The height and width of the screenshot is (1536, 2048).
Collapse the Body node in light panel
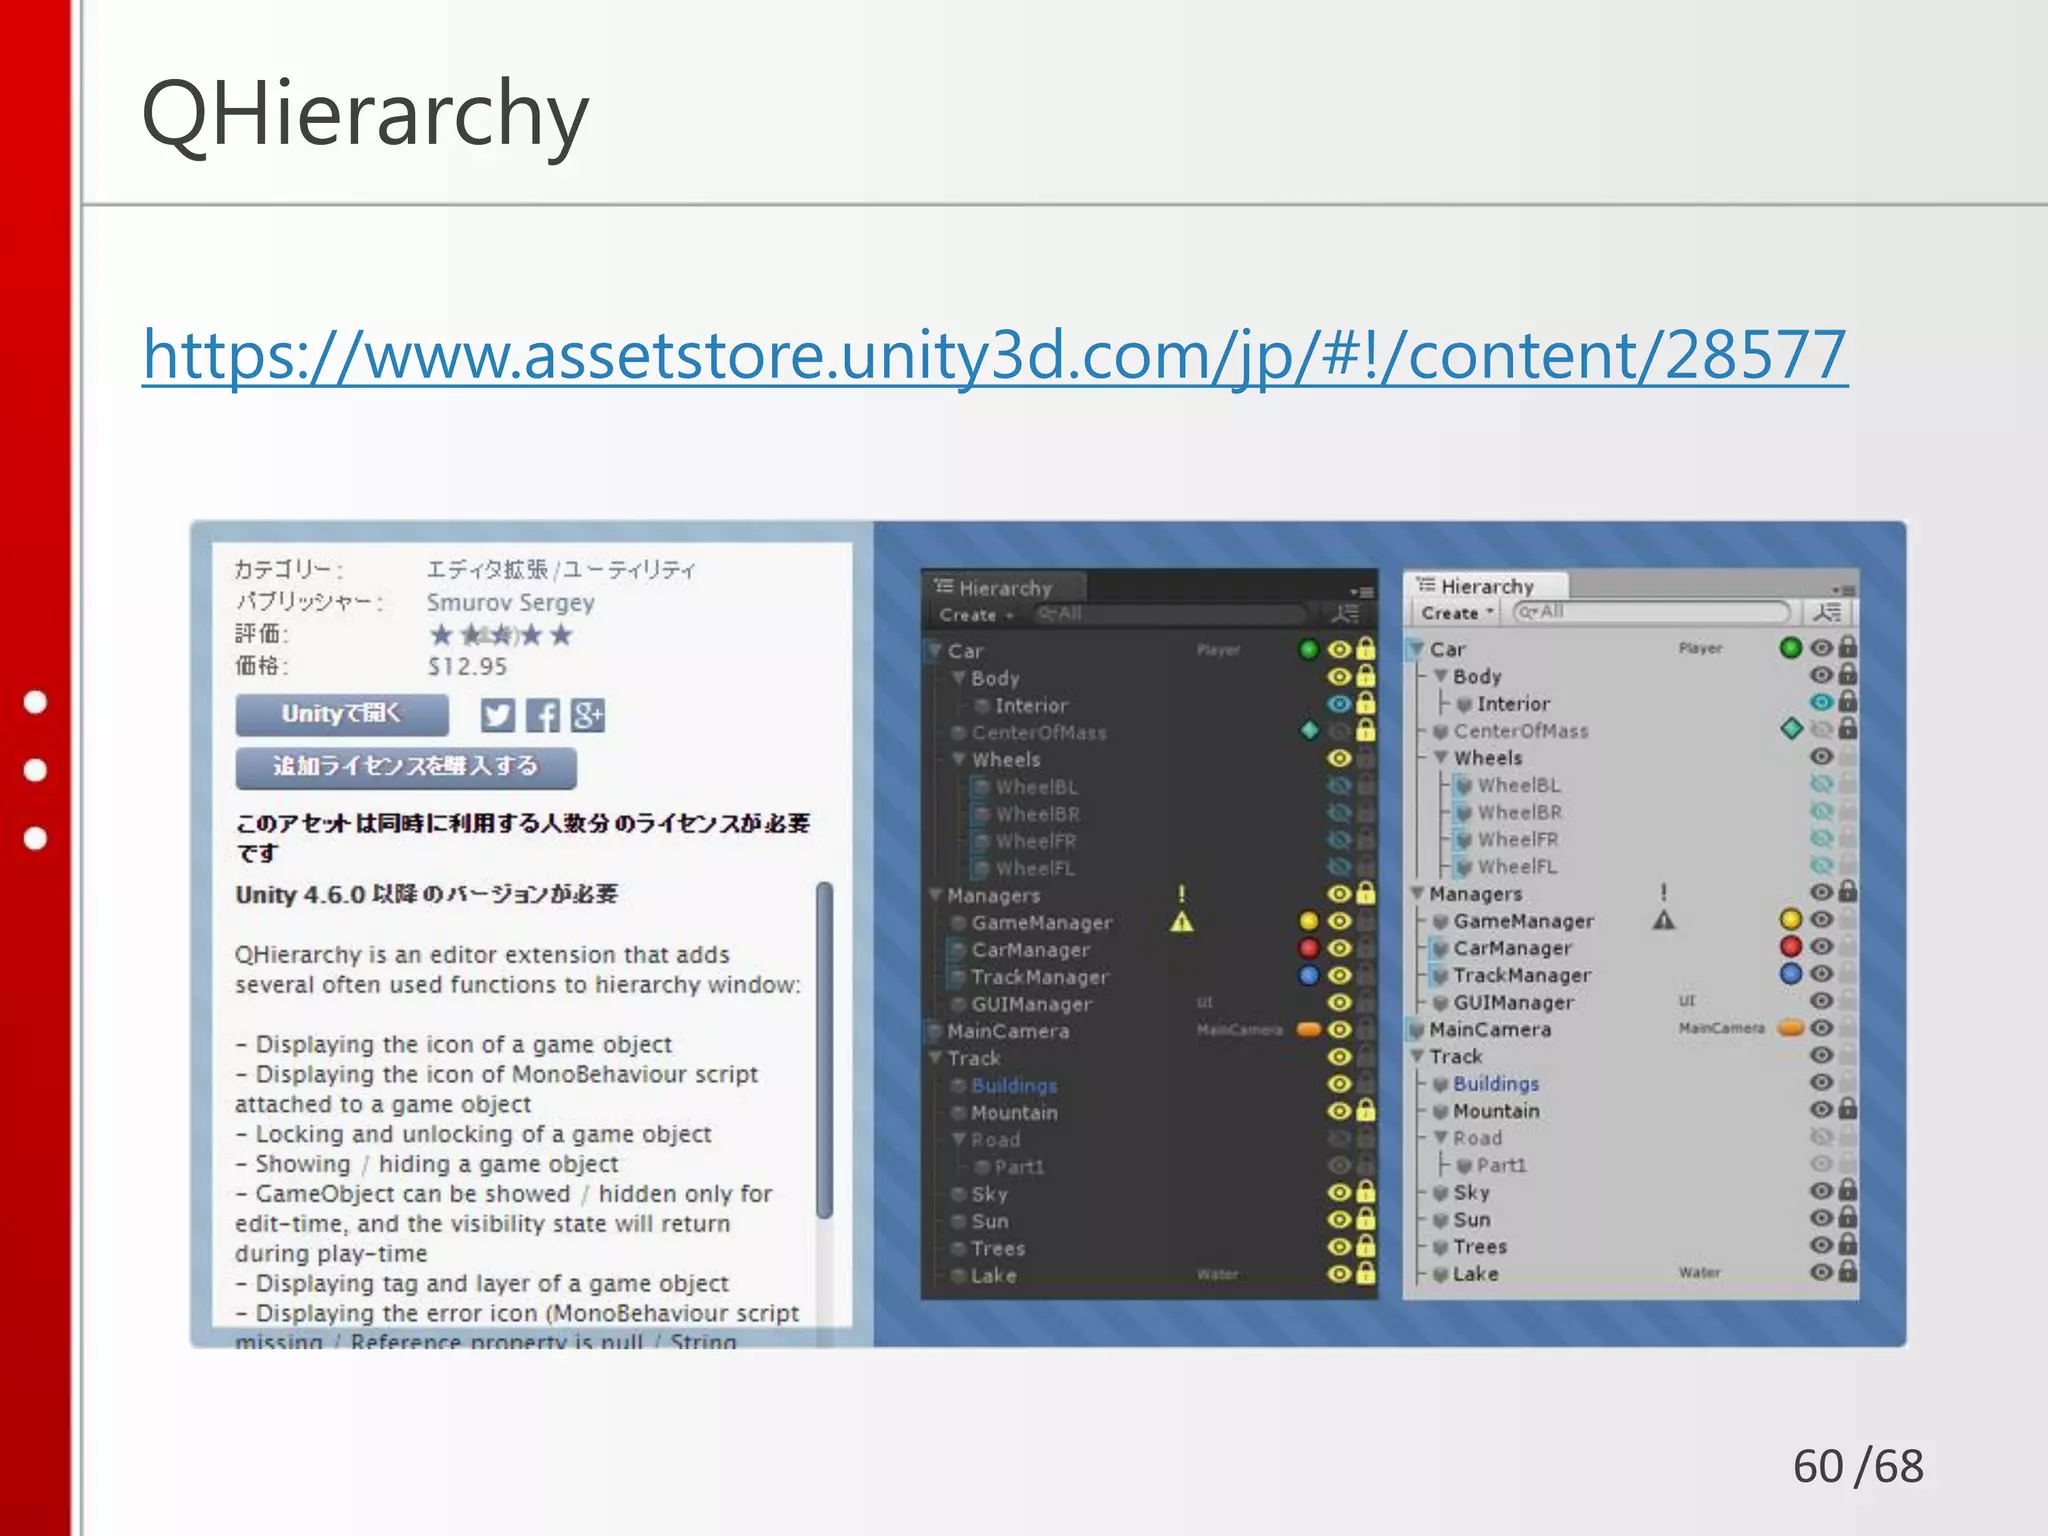(x=1440, y=676)
